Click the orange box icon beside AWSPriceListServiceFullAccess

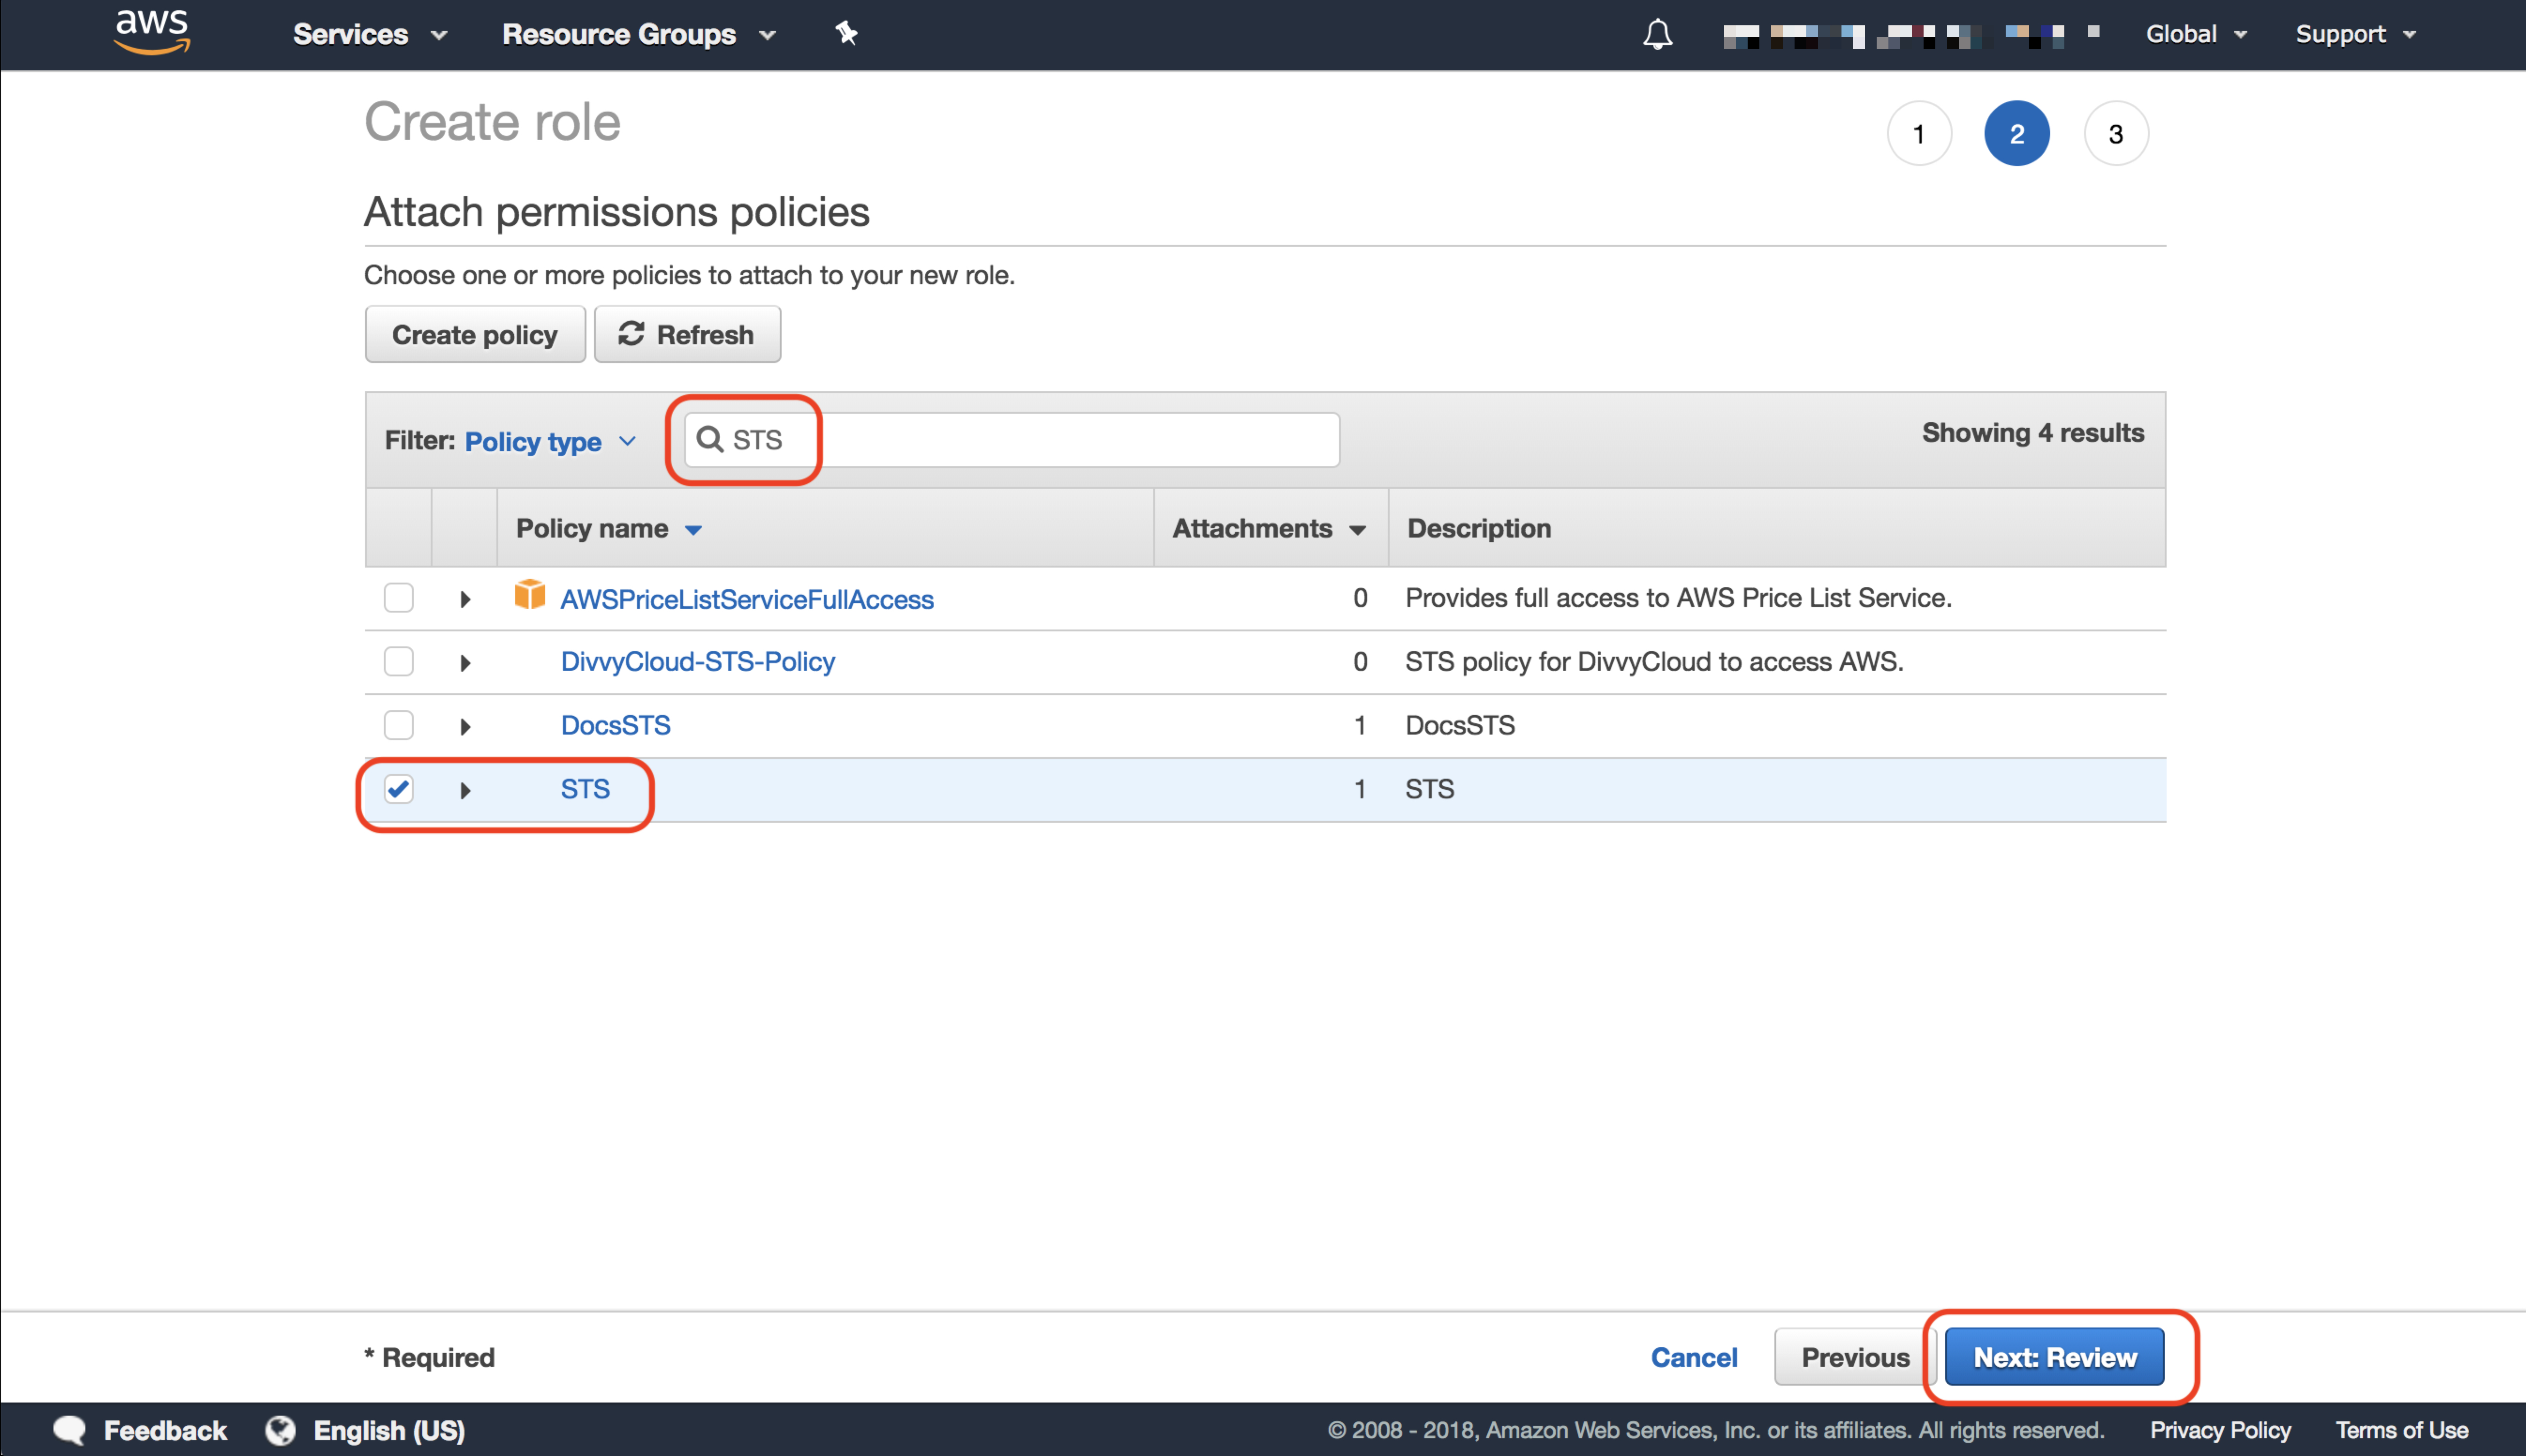529,594
